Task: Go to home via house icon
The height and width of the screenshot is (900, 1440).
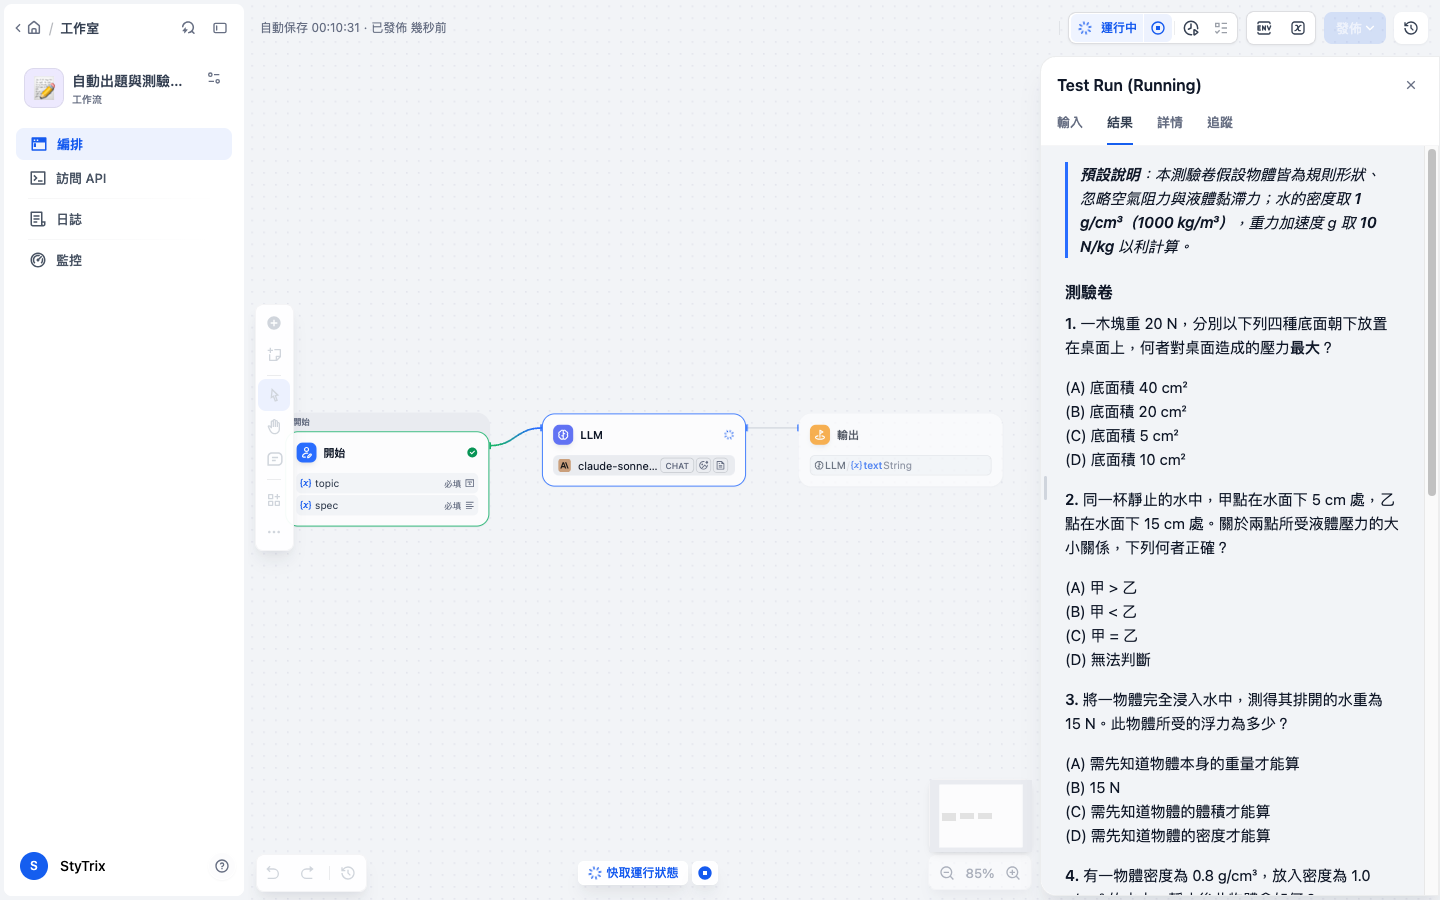Action: click(x=34, y=28)
